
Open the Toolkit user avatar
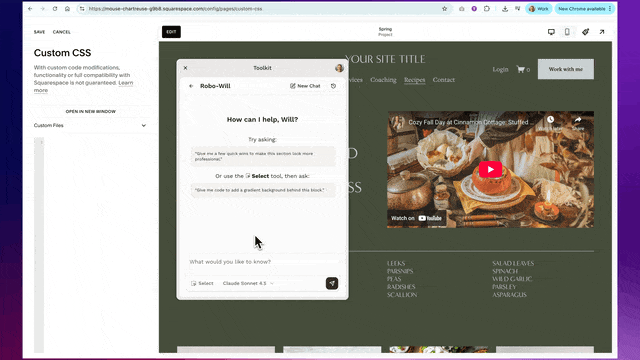pos(339,68)
